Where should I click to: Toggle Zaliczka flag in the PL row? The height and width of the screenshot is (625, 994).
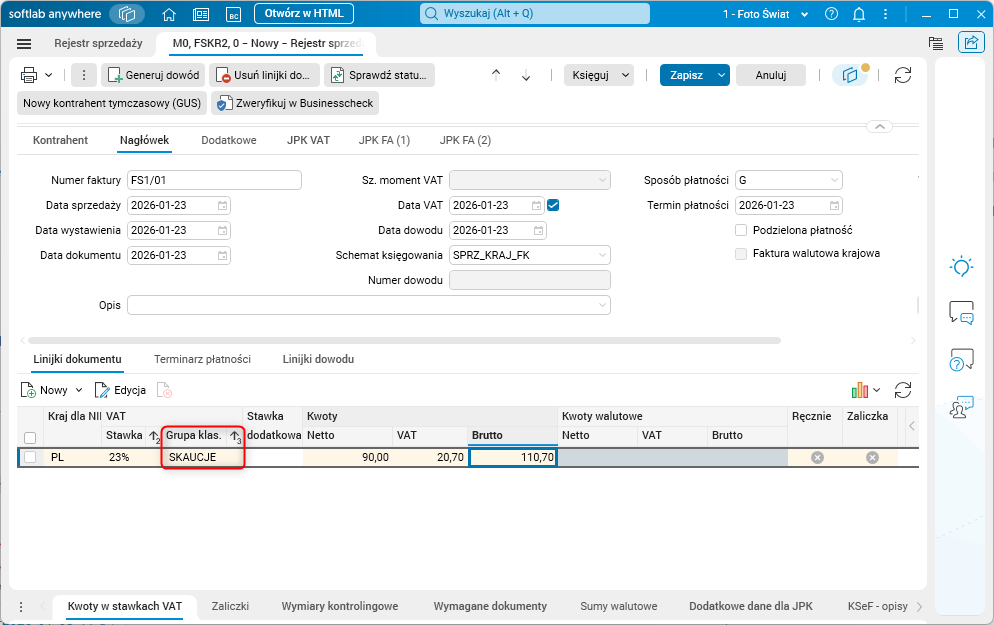coord(872,457)
